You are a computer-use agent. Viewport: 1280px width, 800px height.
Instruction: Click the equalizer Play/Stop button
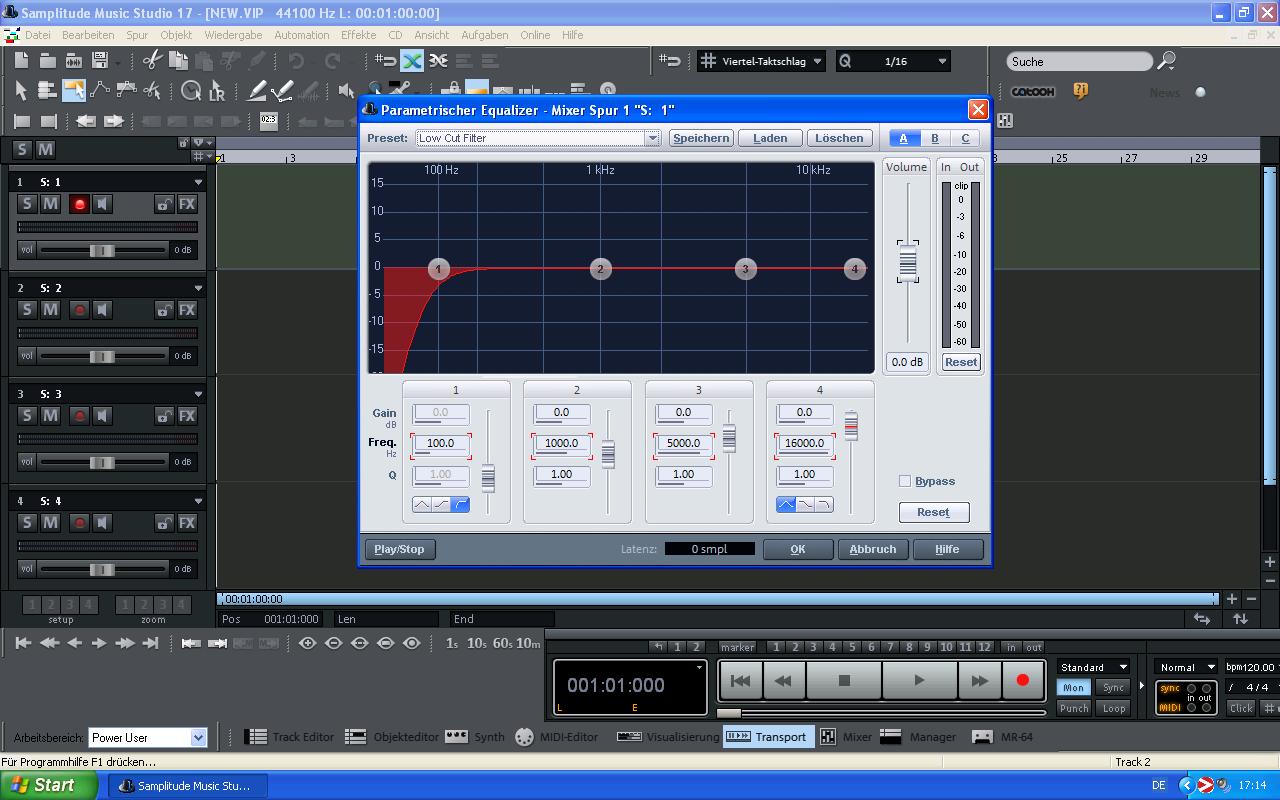[399, 549]
